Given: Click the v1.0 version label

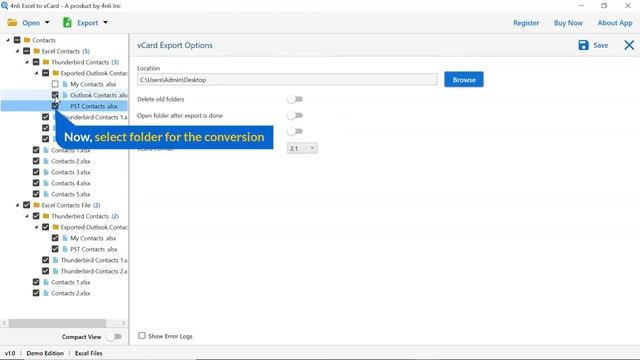Looking at the screenshot, I should click(10, 353).
